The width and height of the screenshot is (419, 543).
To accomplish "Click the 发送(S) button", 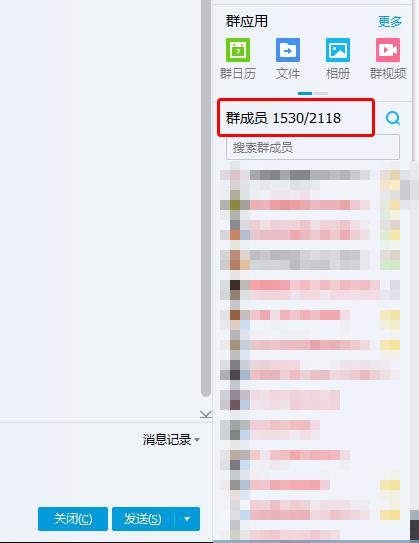I will coord(143,519).
